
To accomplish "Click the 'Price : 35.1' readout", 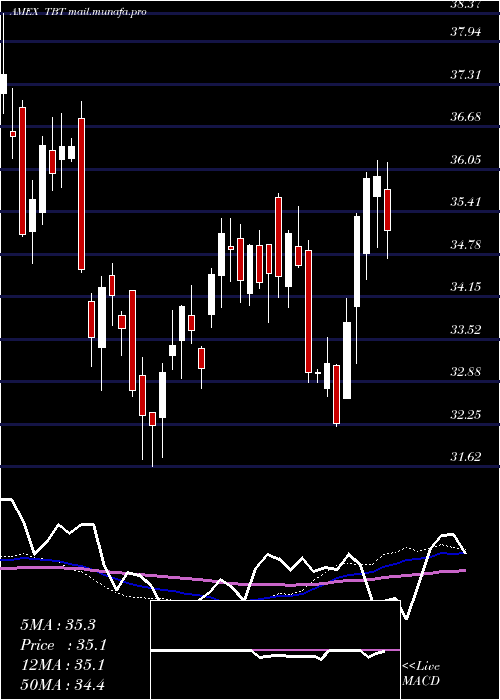I will [64, 645].
